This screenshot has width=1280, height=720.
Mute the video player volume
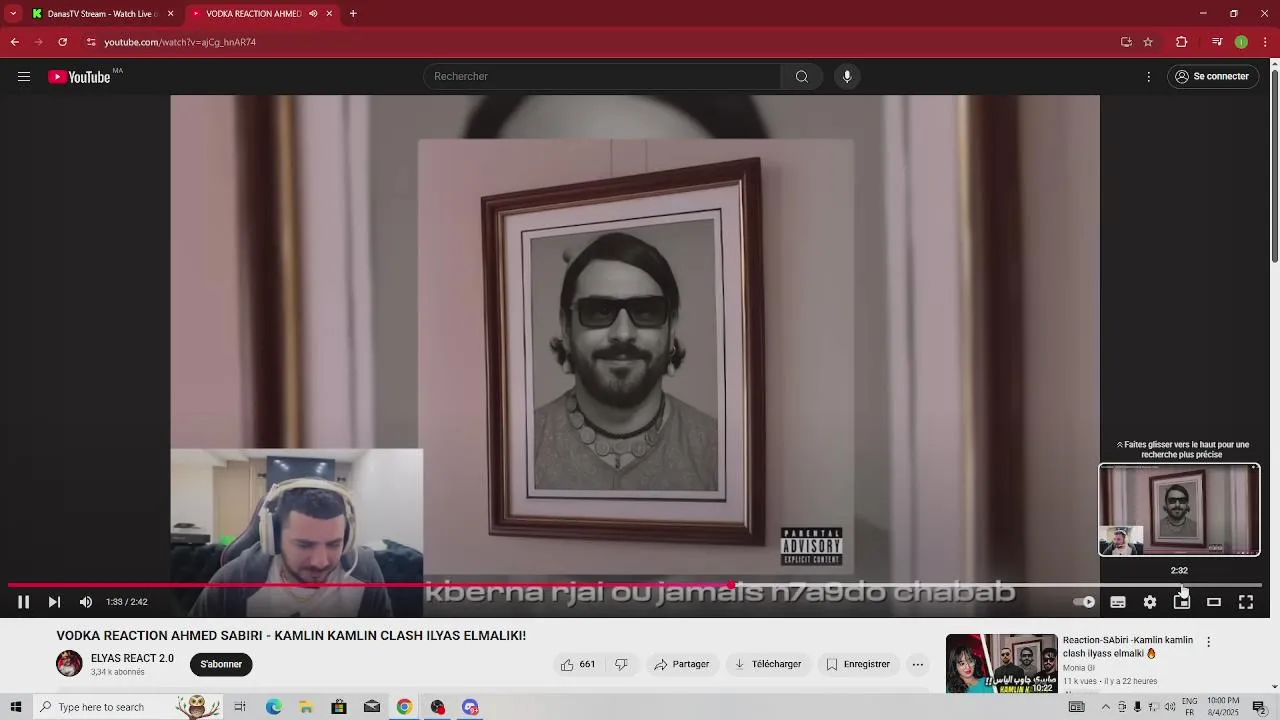point(85,602)
